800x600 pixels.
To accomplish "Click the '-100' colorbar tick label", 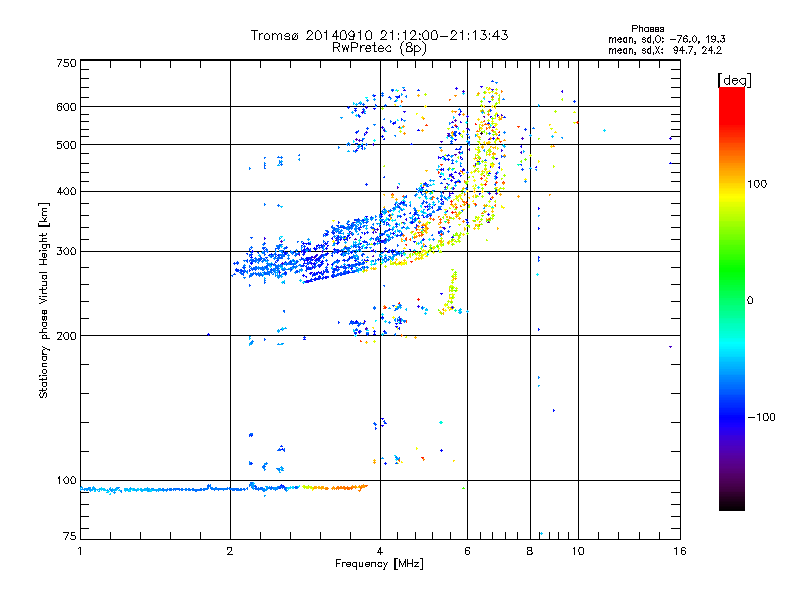I will pyautogui.click(x=761, y=417).
